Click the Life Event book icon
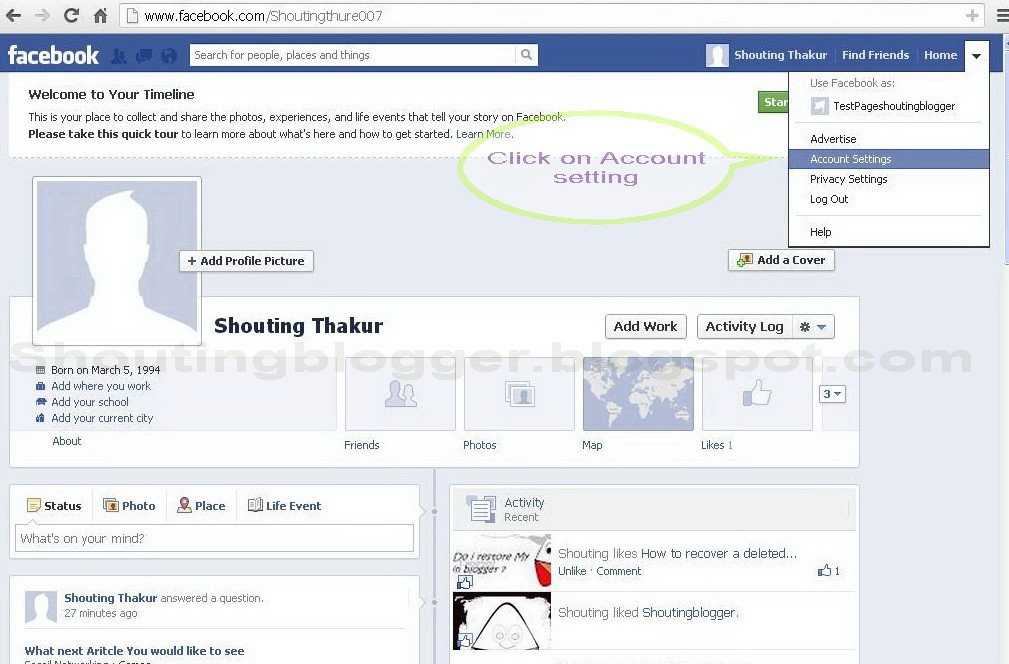The height and width of the screenshot is (664, 1009). point(255,505)
